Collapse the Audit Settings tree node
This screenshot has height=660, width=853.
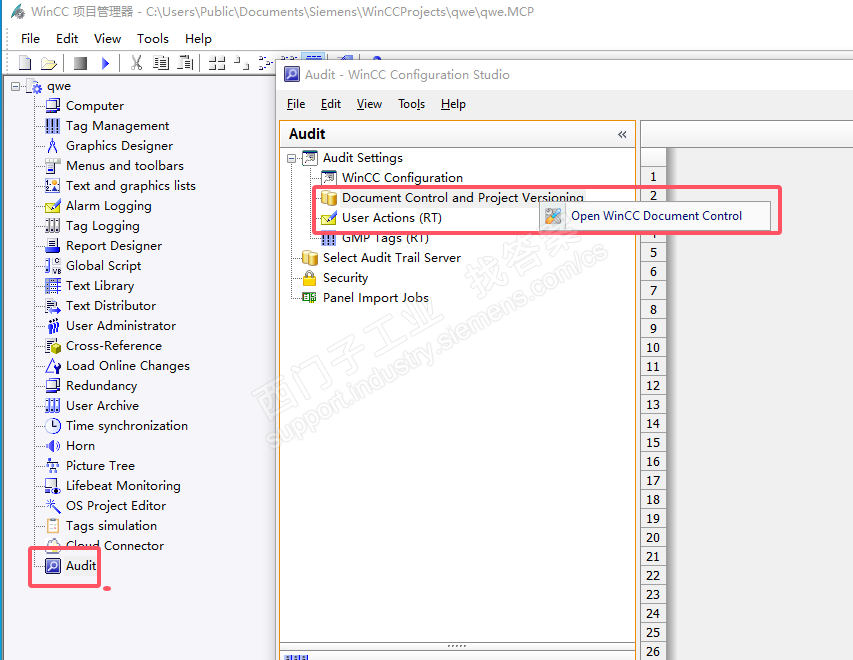coord(292,158)
